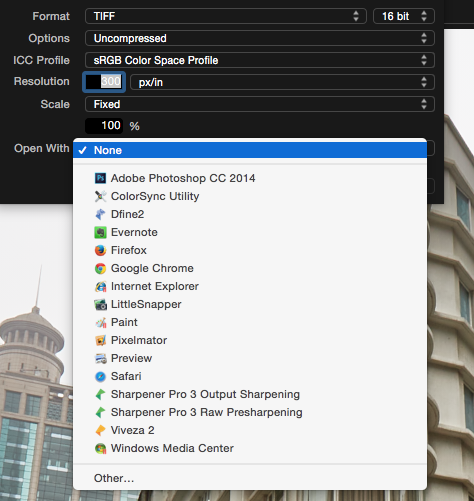Click the Pixelmator icon
The height and width of the screenshot is (501, 474).
[100, 340]
